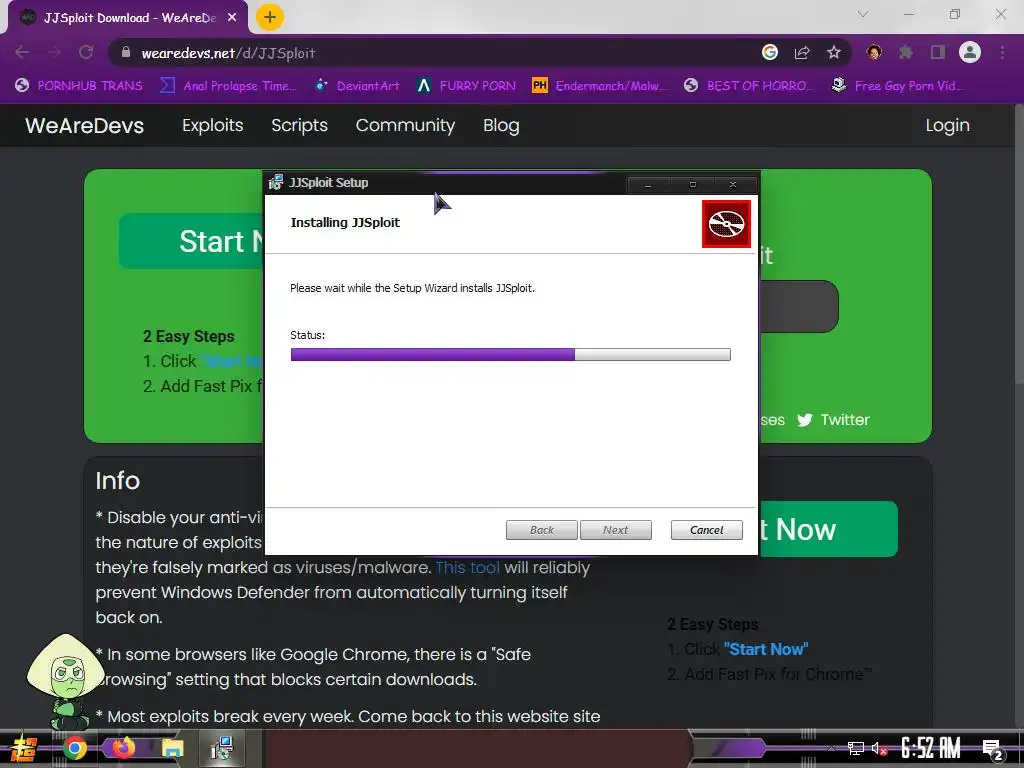Viewport: 1024px width, 768px height.
Task: Click the greyed-out Next button in setup
Action: point(616,530)
